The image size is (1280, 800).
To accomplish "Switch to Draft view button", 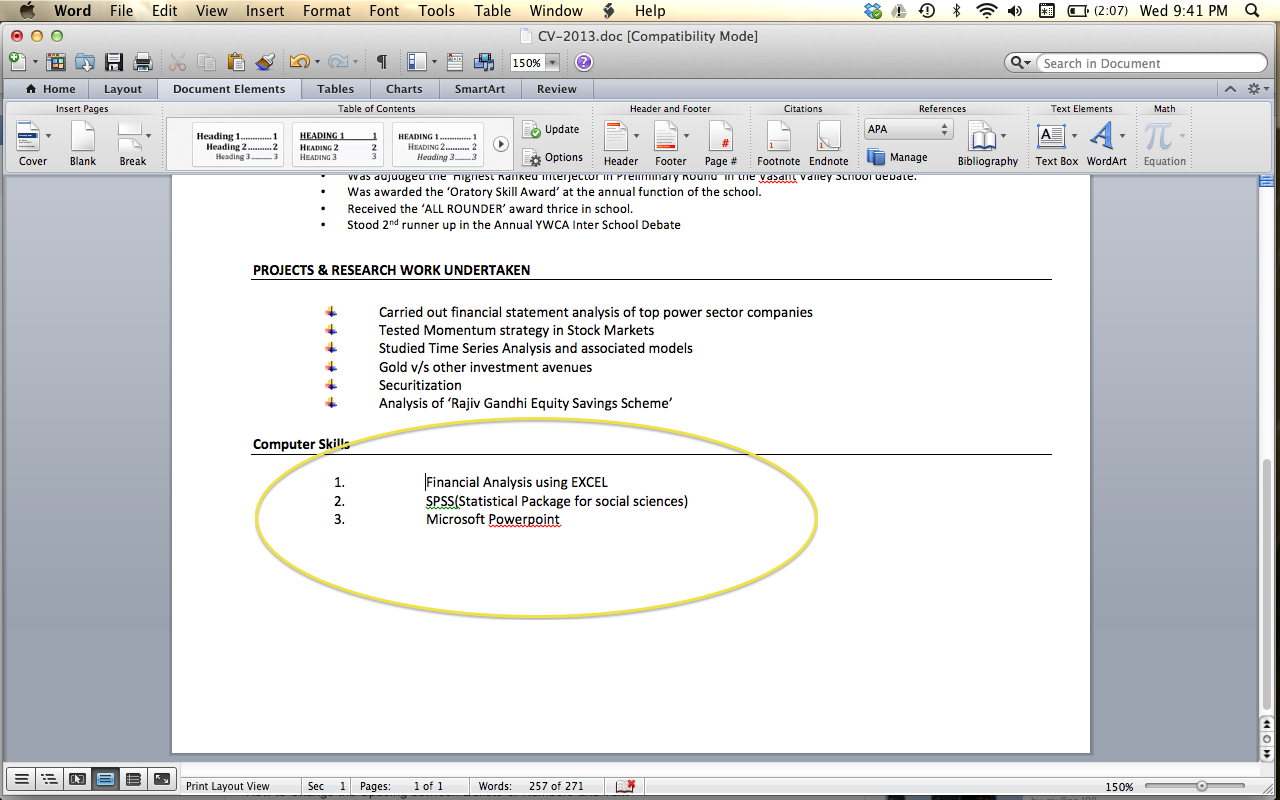I will point(20,779).
